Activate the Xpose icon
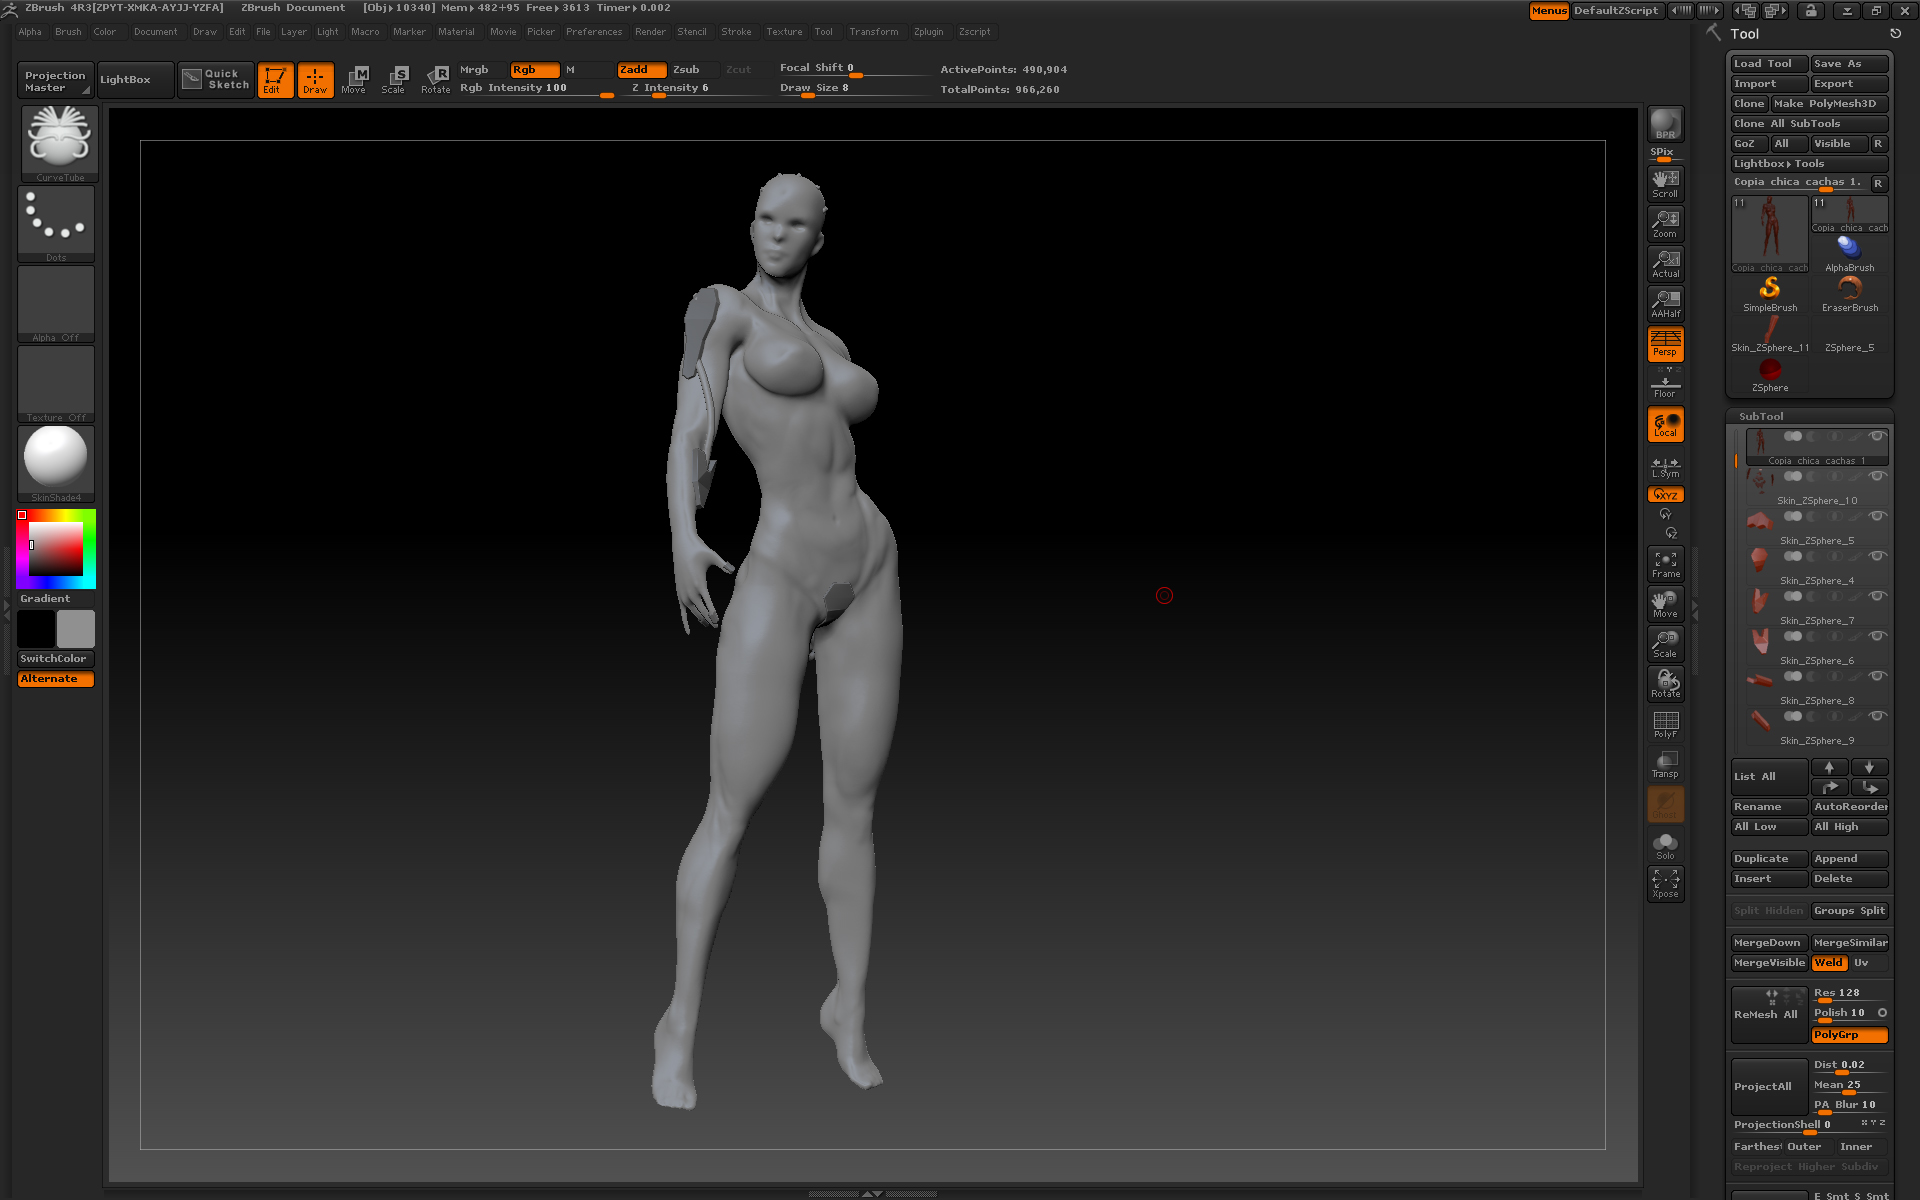 (1665, 883)
